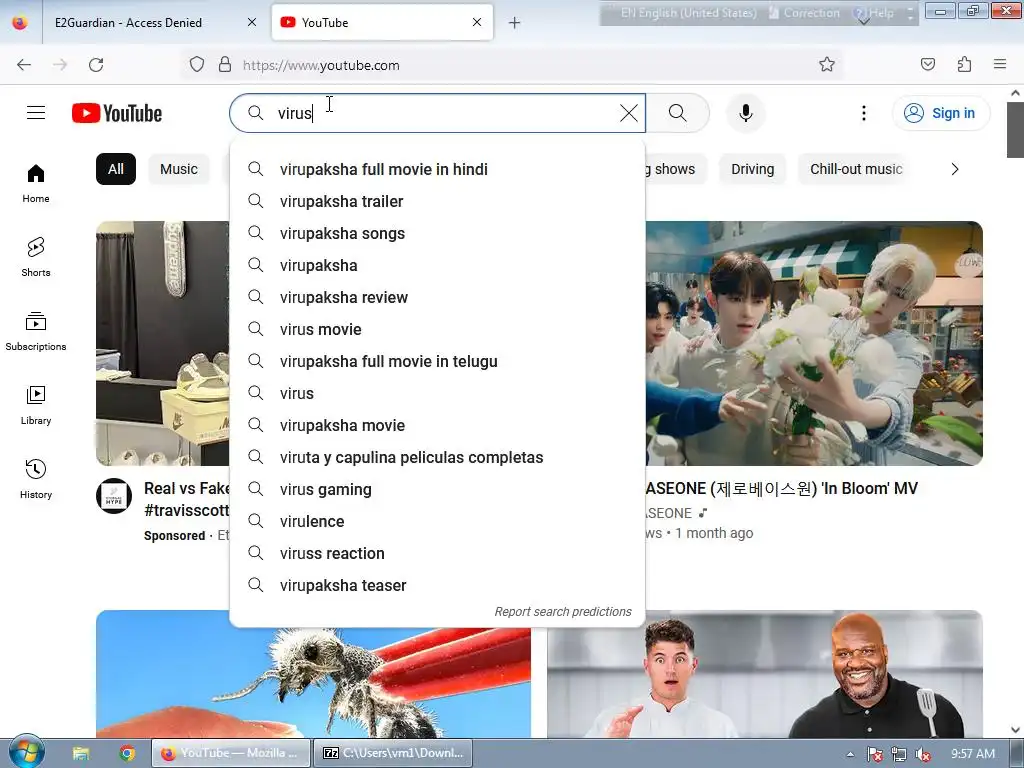Switch to the 7-Zip Downloads taskbar window
The height and width of the screenshot is (768, 1024).
[x=392, y=753]
